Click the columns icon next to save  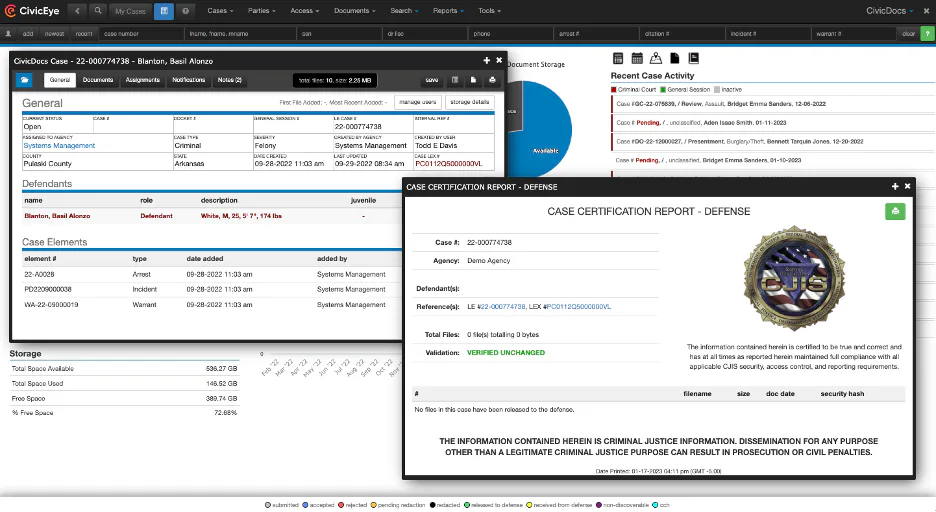click(455, 80)
